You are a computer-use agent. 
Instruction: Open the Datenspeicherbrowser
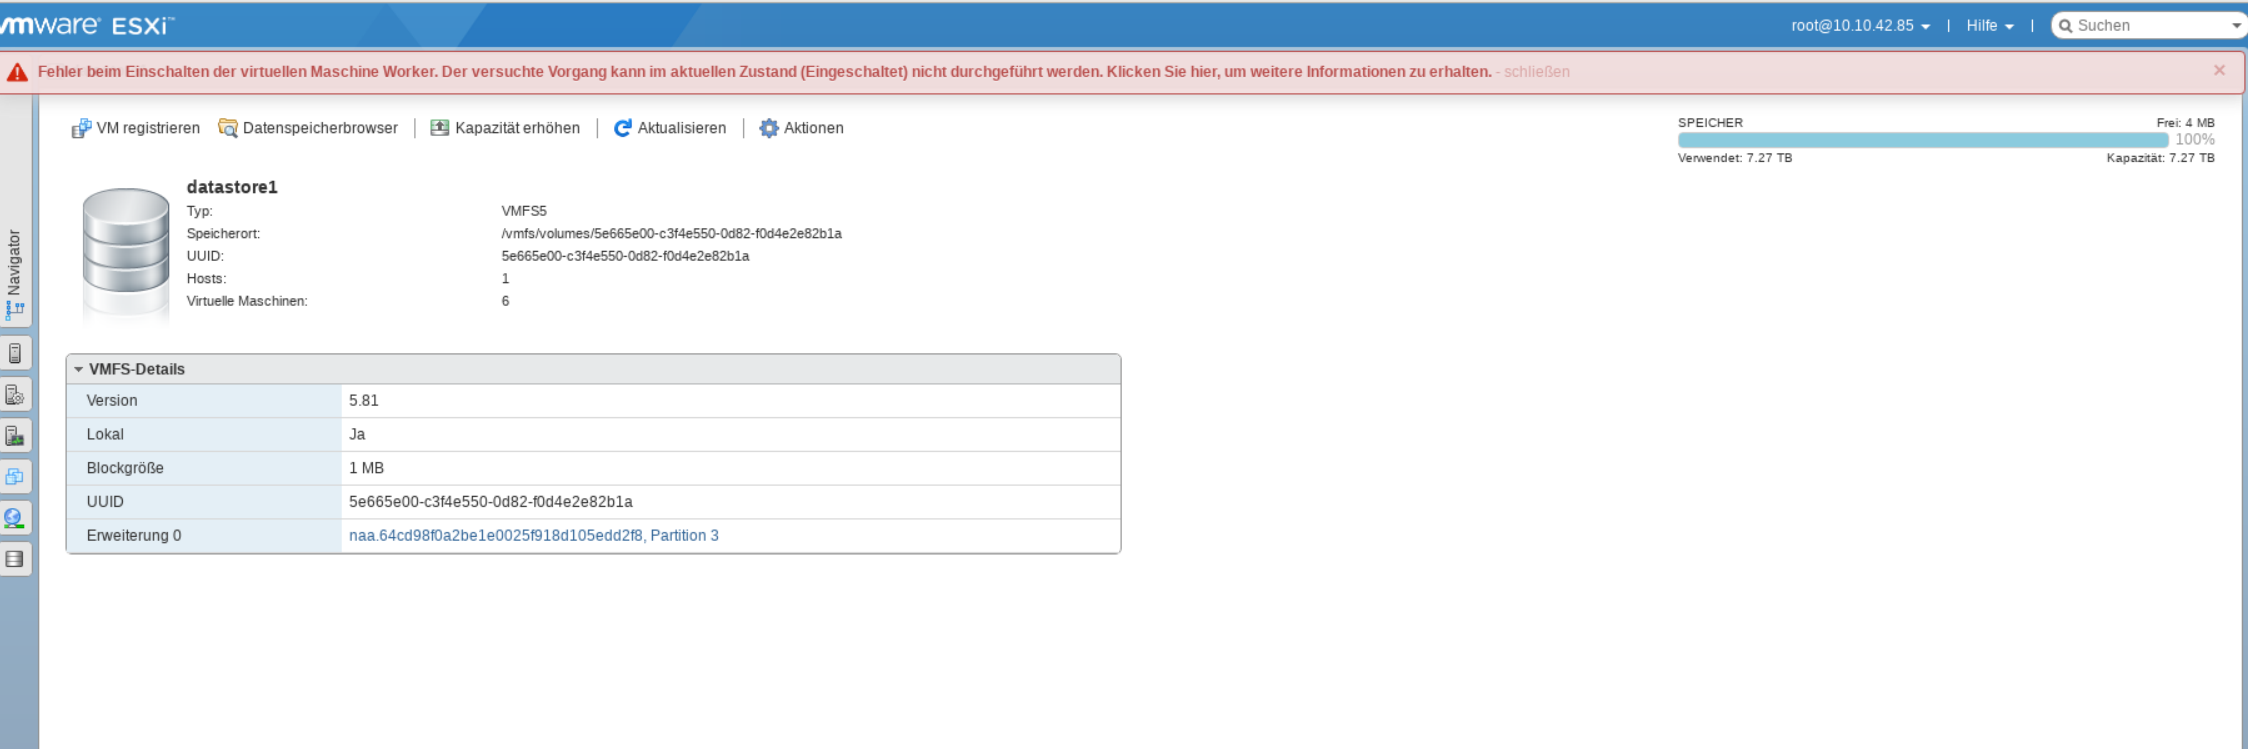[x=228, y=129]
